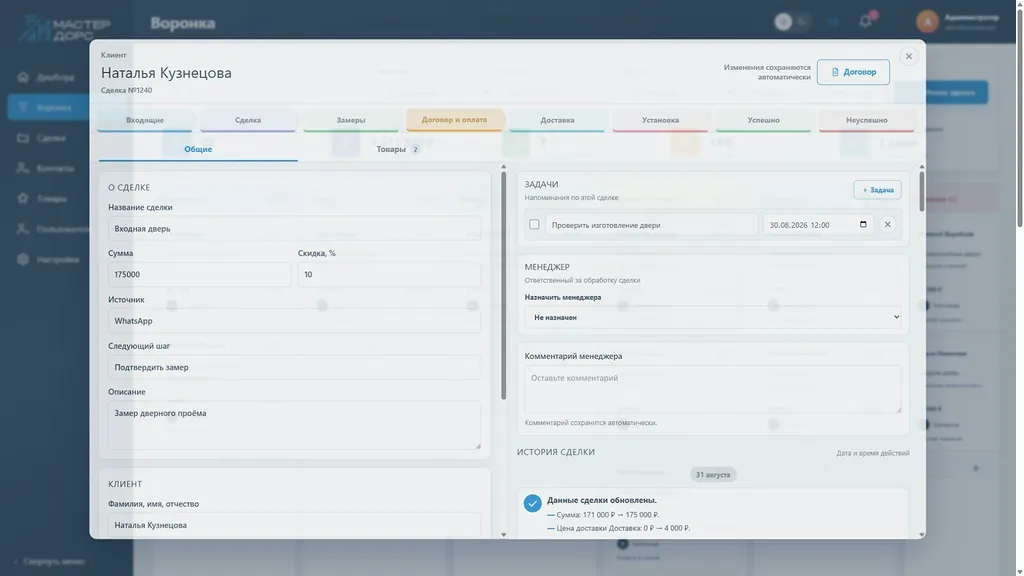Add a new task with the + Задача button
This screenshot has width=1024, height=576.
tap(877, 190)
